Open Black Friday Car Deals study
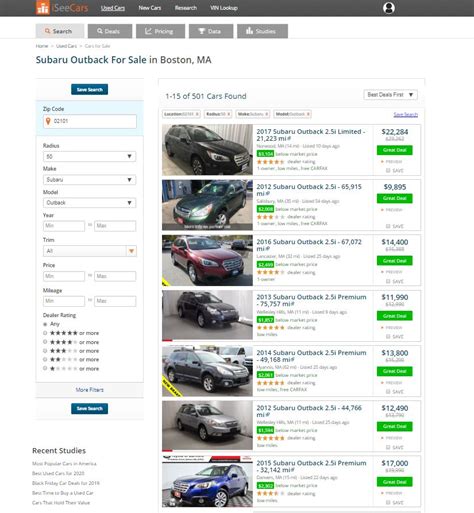The width and height of the screenshot is (474, 513). [66, 483]
